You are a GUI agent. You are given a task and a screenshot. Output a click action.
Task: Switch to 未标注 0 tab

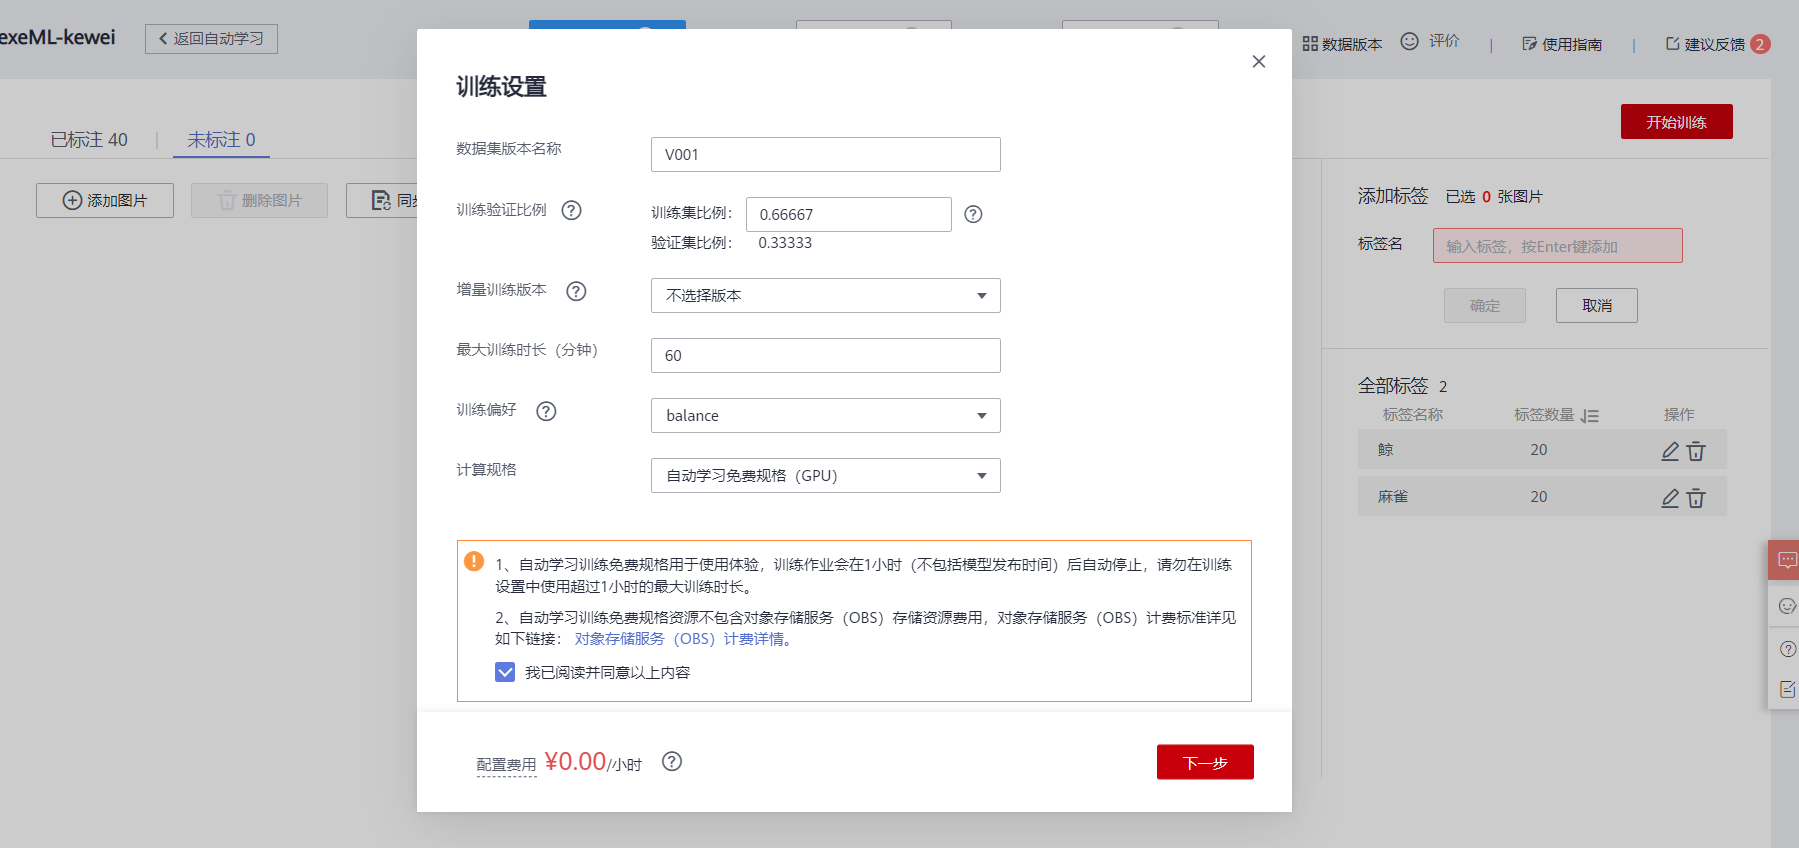point(221,140)
